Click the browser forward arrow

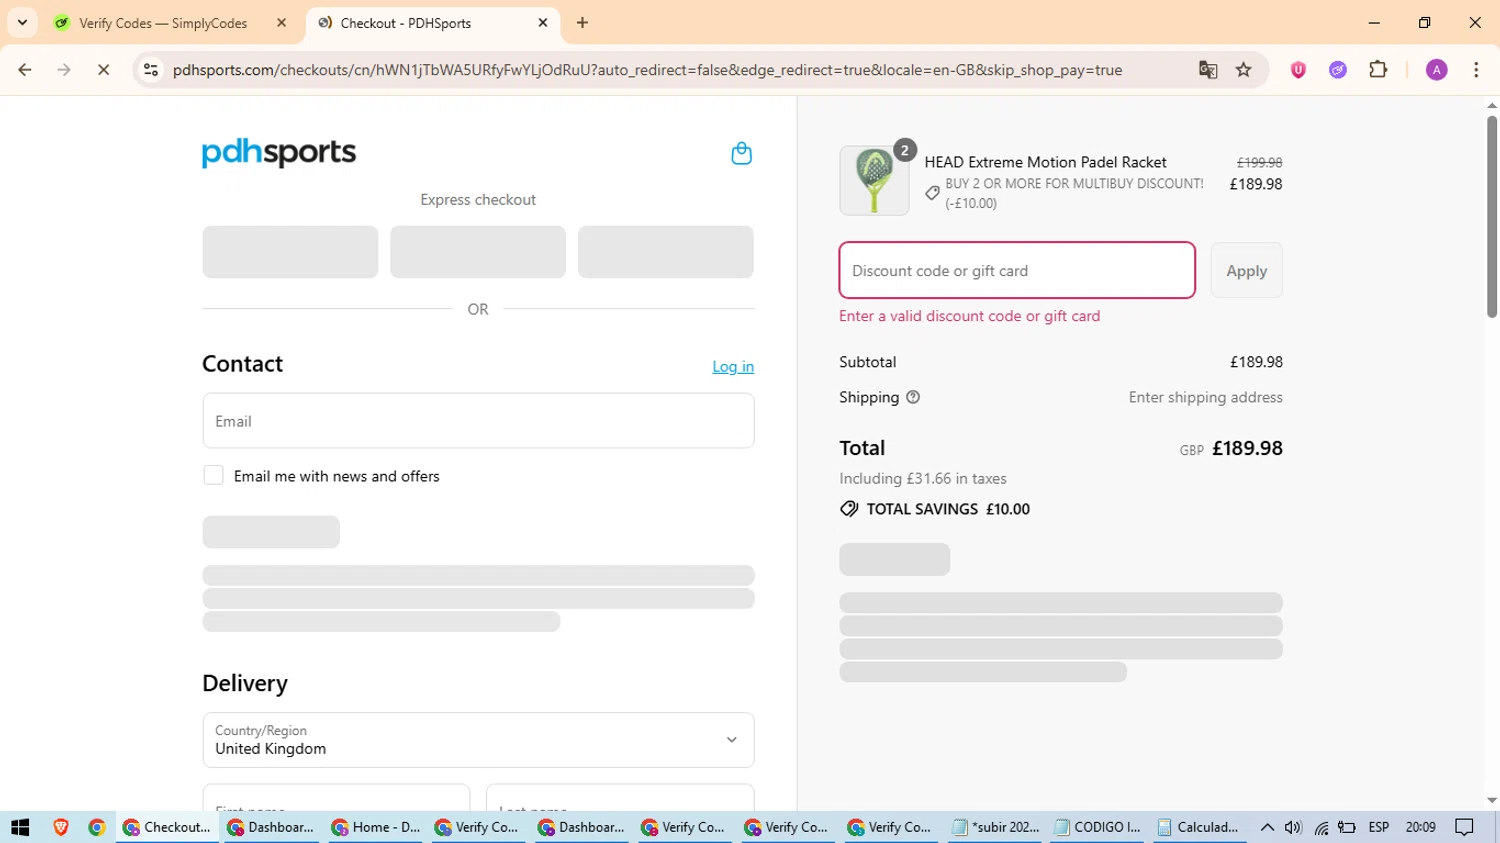click(64, 70)
